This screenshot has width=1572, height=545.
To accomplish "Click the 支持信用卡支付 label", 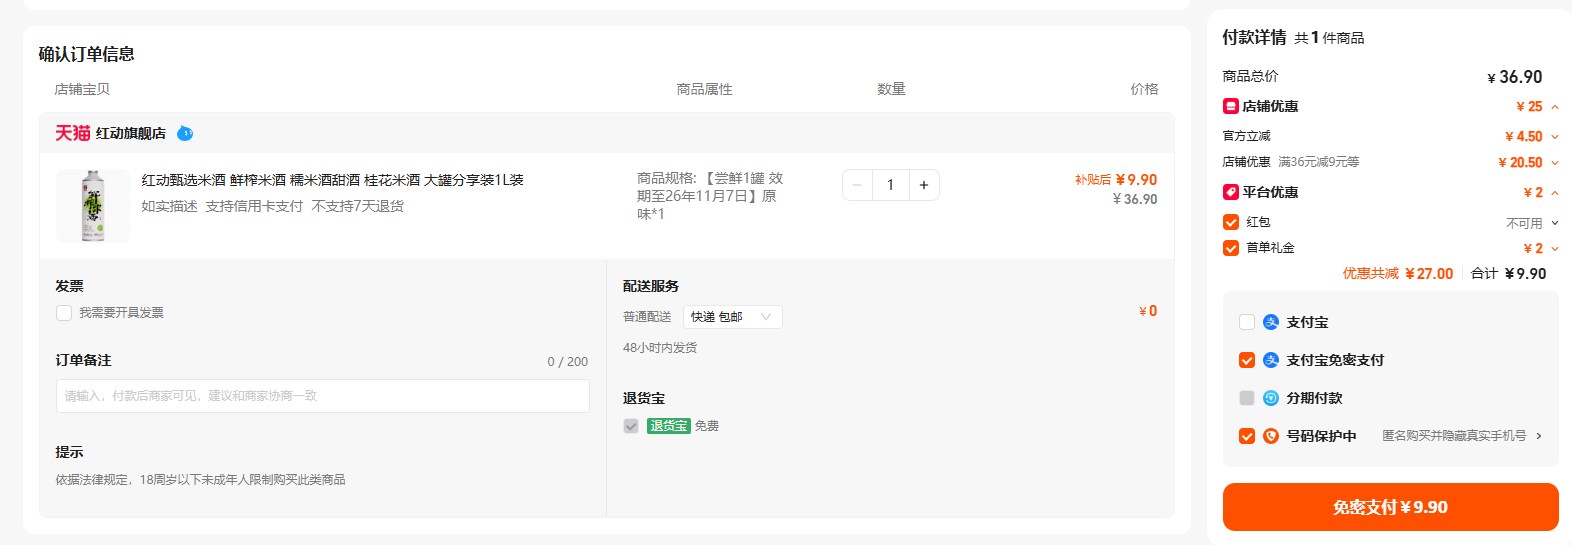I will pyautogui.click(x=254, y=206).
